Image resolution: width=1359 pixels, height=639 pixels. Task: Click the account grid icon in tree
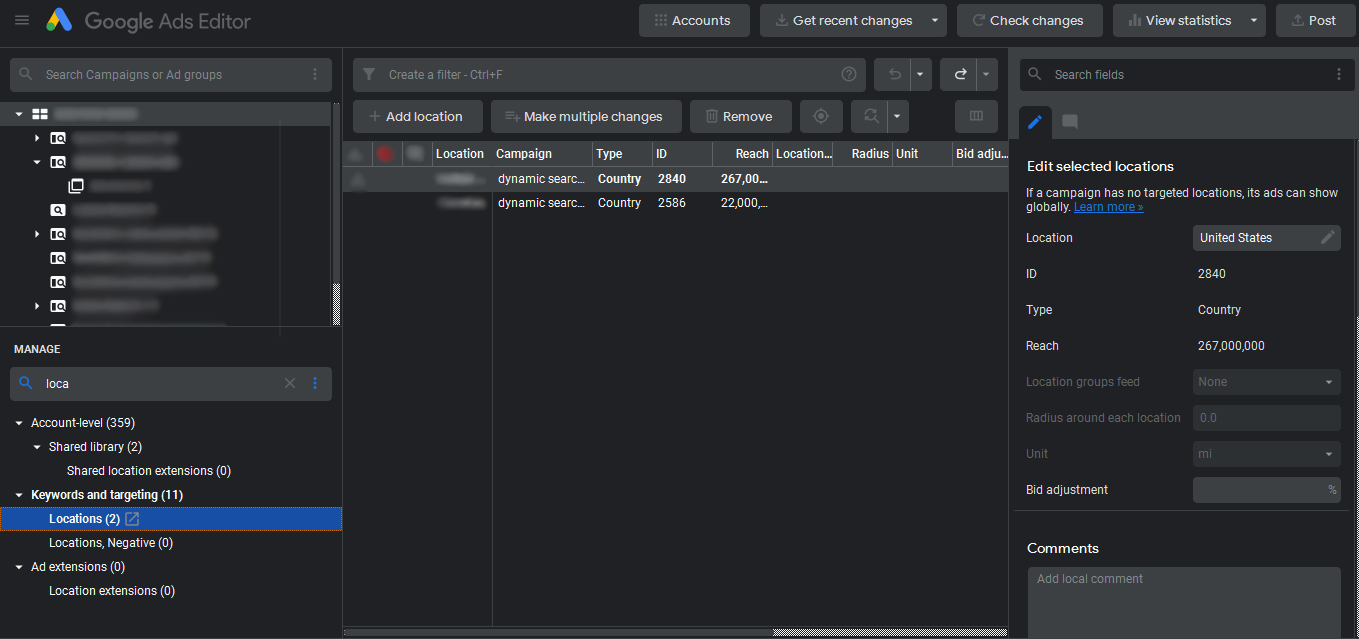coord(40,114)
